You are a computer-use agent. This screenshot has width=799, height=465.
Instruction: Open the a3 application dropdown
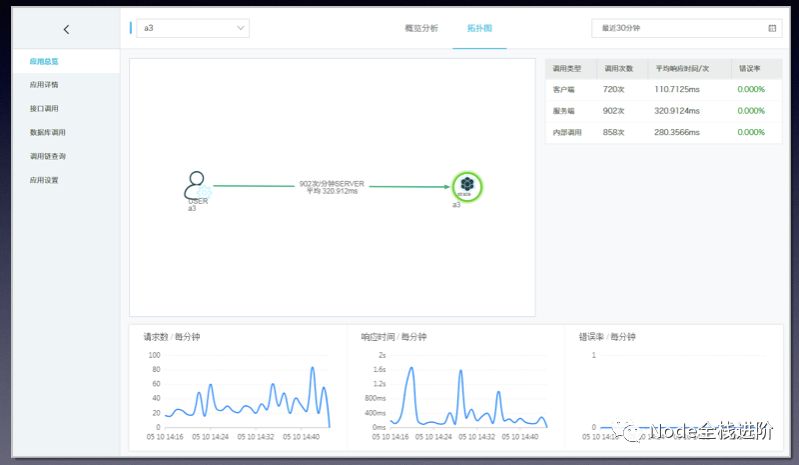coord(193,28)
